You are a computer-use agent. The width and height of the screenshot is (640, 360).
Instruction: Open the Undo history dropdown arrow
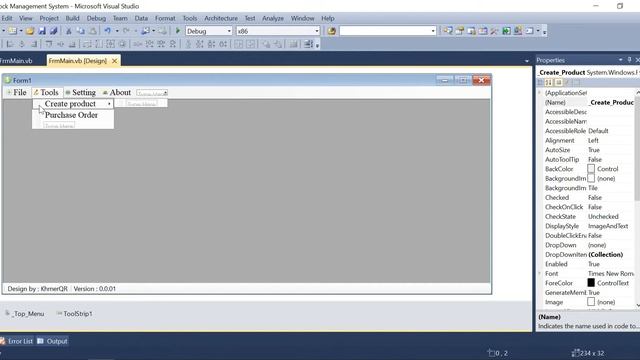117,31
